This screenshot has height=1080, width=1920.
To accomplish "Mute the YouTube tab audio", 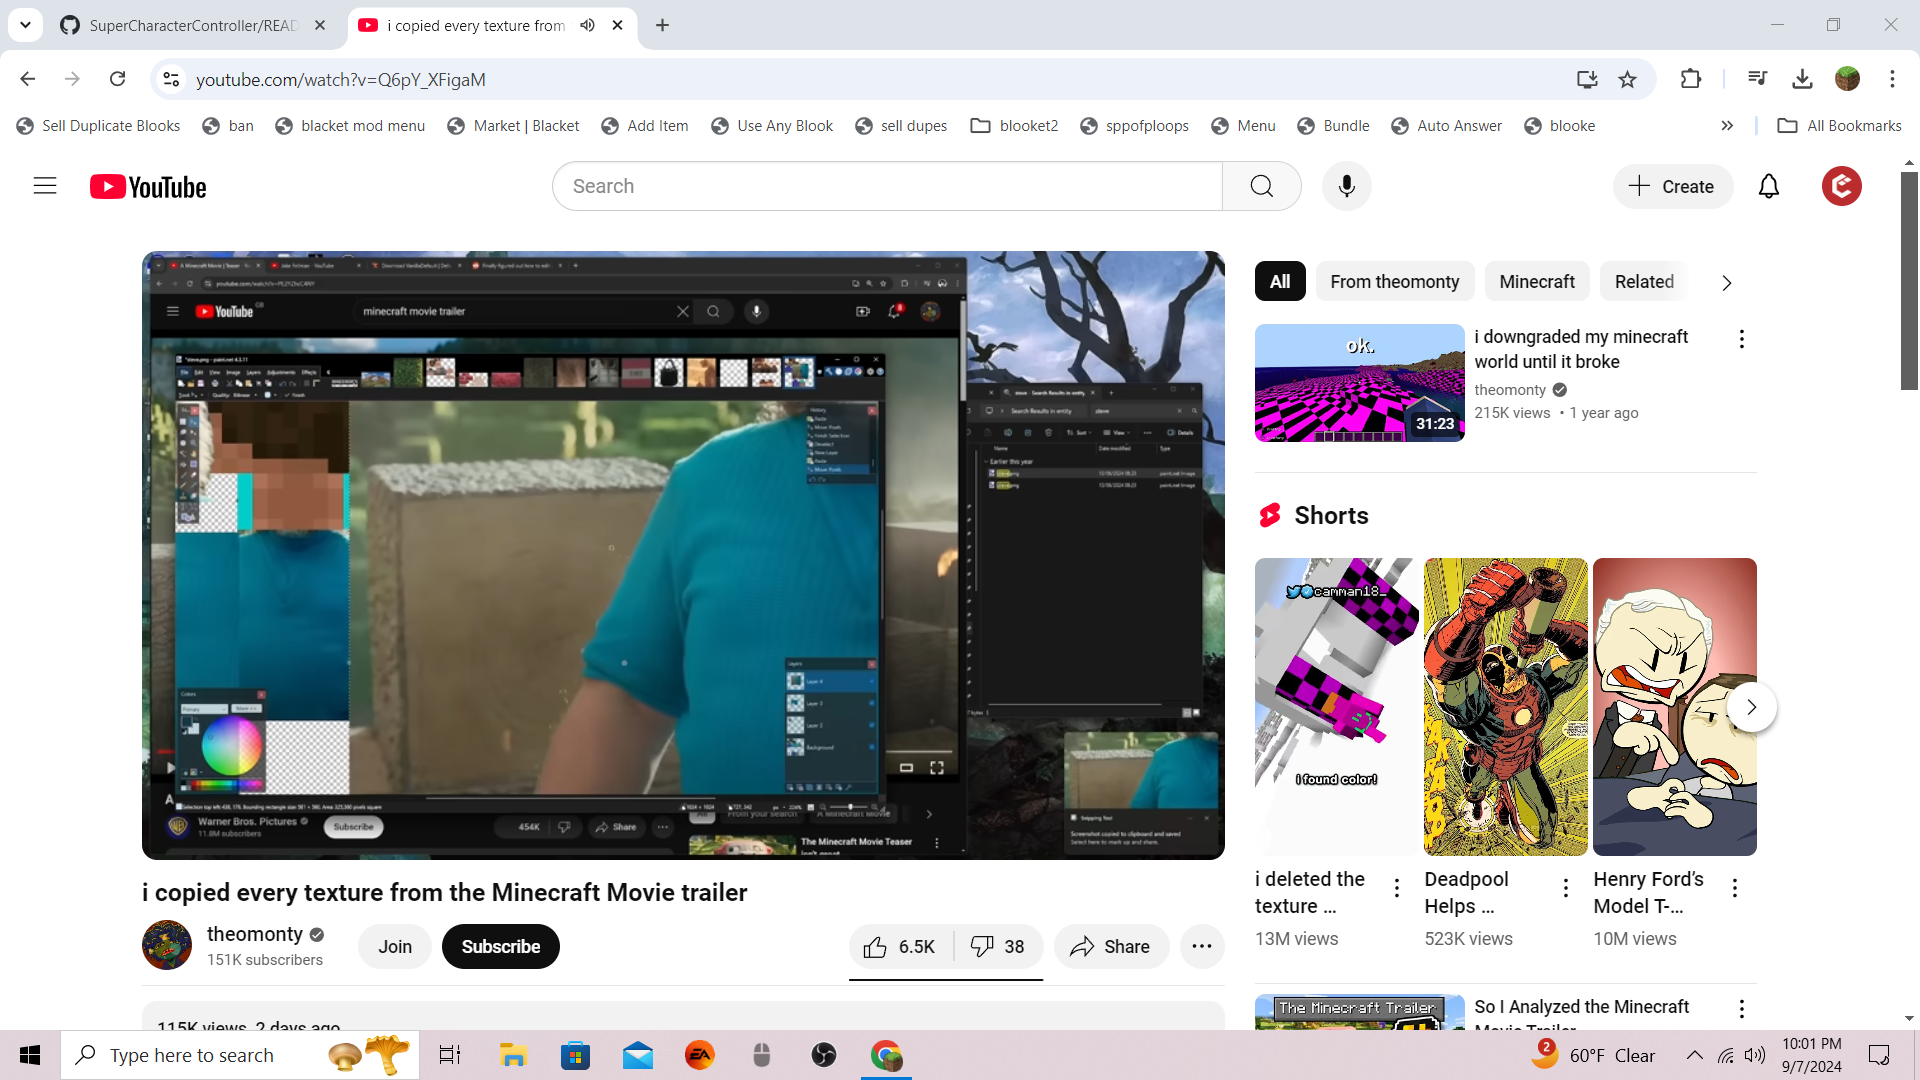I will 588,25.
